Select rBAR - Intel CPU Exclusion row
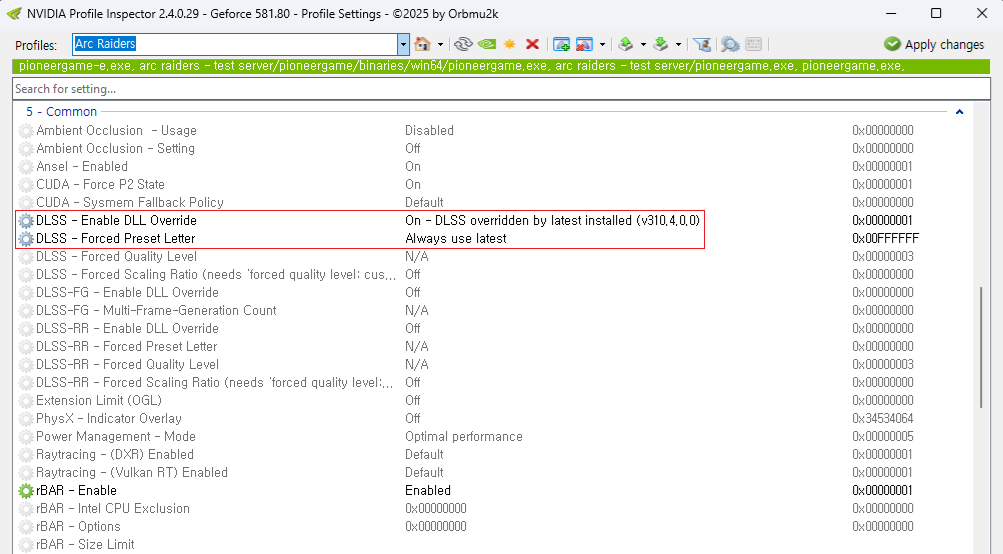Viewport: 1003px width, 554px height. 493,509
